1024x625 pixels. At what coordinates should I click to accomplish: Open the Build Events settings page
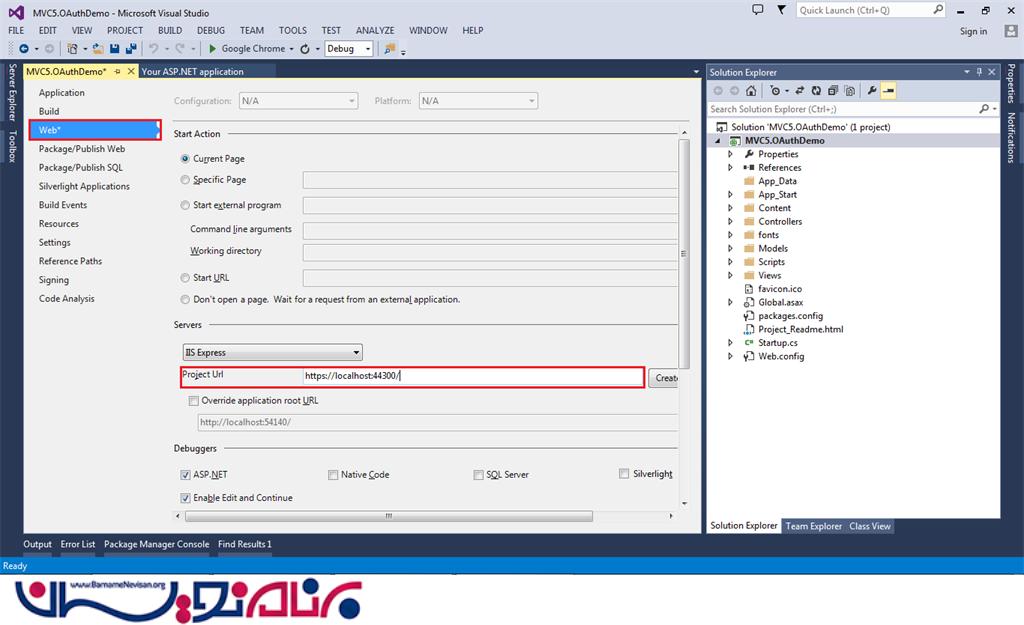coord(63,205)
